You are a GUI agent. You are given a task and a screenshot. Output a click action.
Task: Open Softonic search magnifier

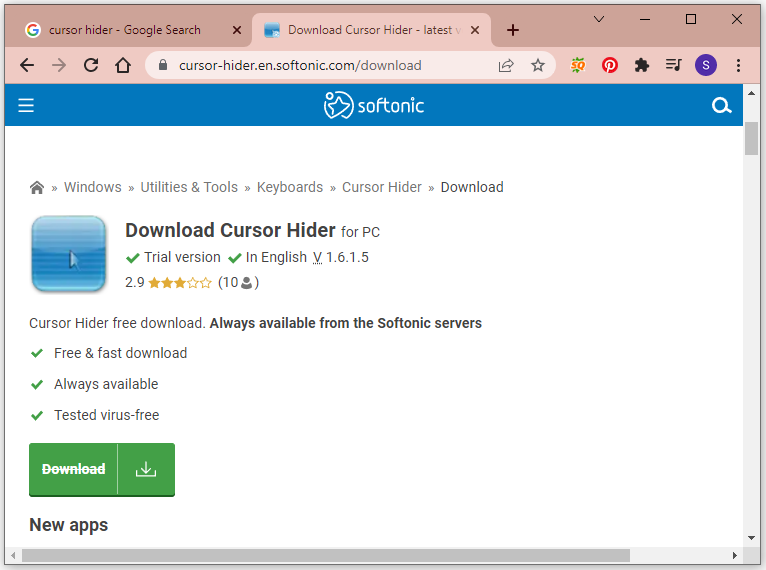(x=721, y=105)
